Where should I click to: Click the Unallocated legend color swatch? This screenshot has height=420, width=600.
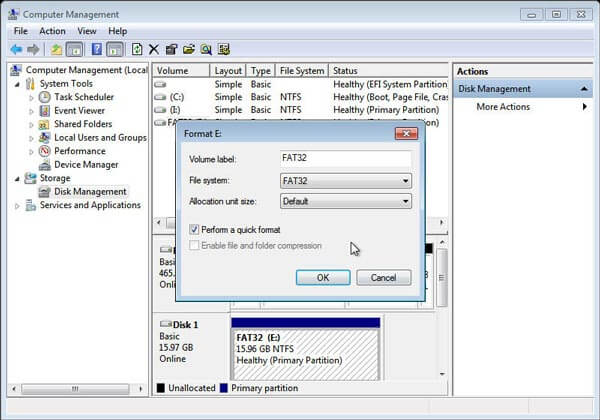(x=161, y=388)
